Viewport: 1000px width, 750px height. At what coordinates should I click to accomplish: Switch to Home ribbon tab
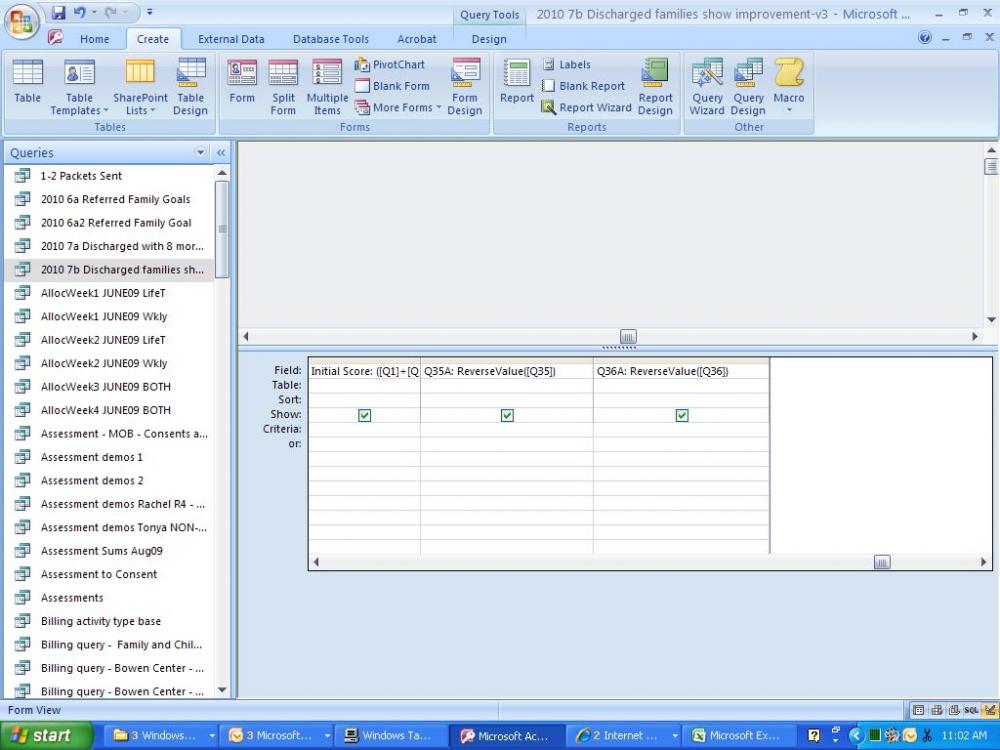point(94,39)
